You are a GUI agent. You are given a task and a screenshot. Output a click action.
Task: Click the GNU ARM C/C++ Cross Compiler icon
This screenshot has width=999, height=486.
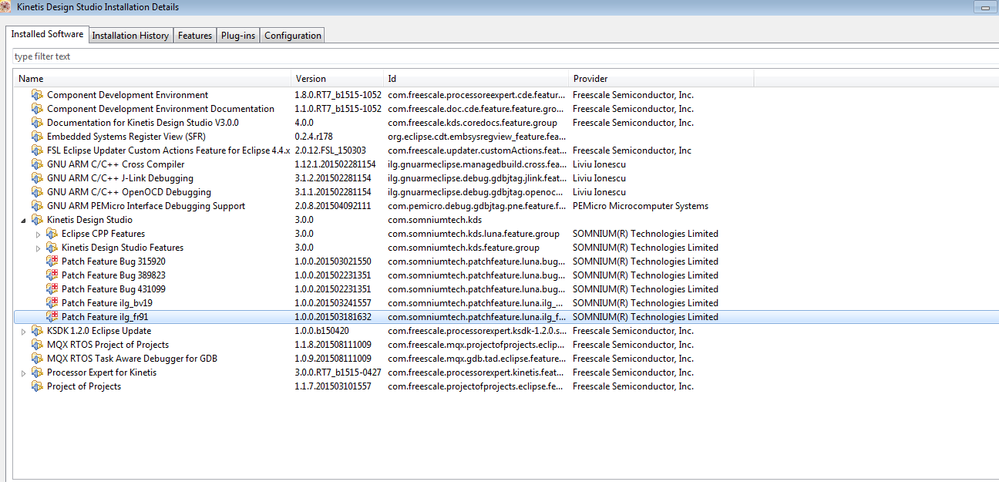tap(37, 164)
